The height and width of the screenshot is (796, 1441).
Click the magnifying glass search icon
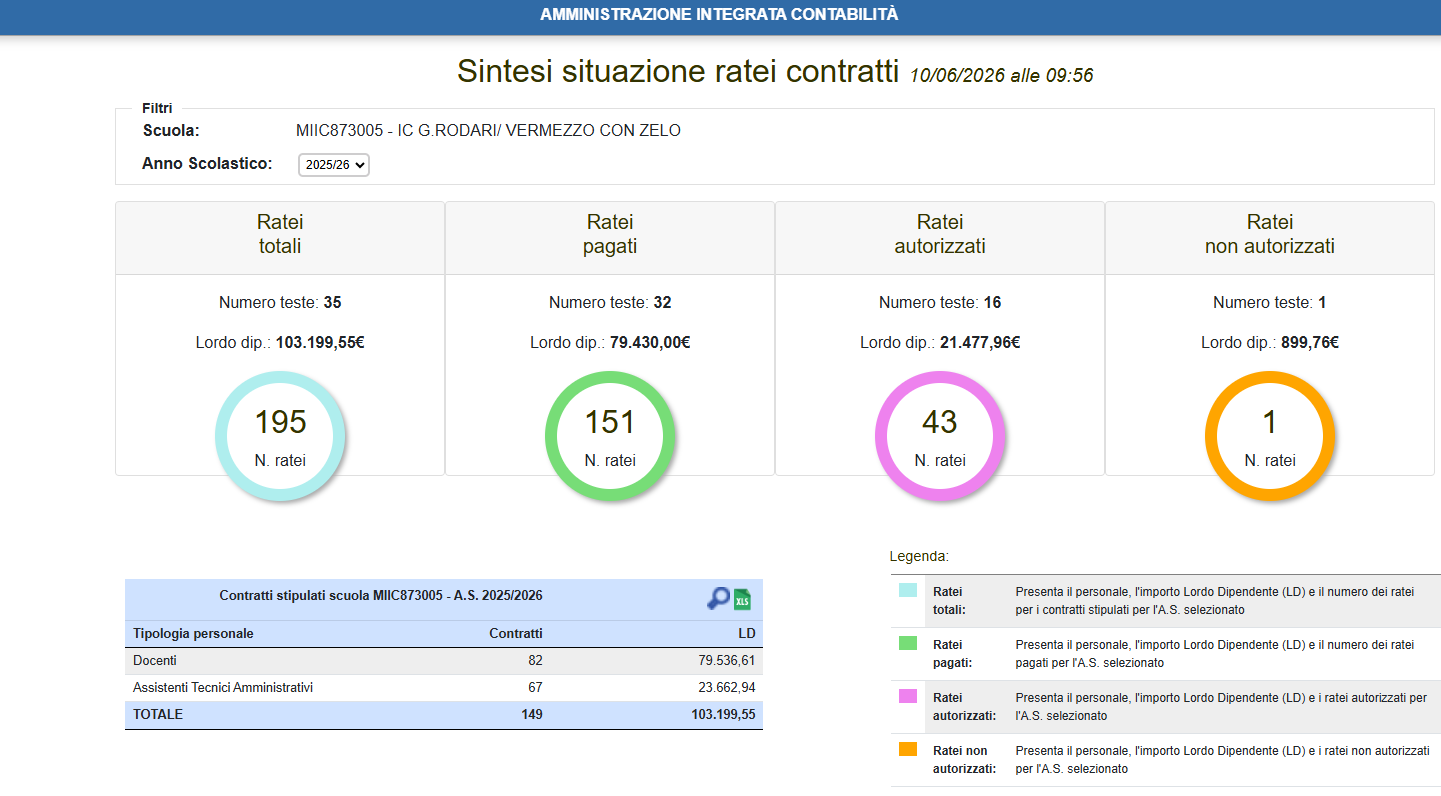pyautogui.click(x=718, y=599)
